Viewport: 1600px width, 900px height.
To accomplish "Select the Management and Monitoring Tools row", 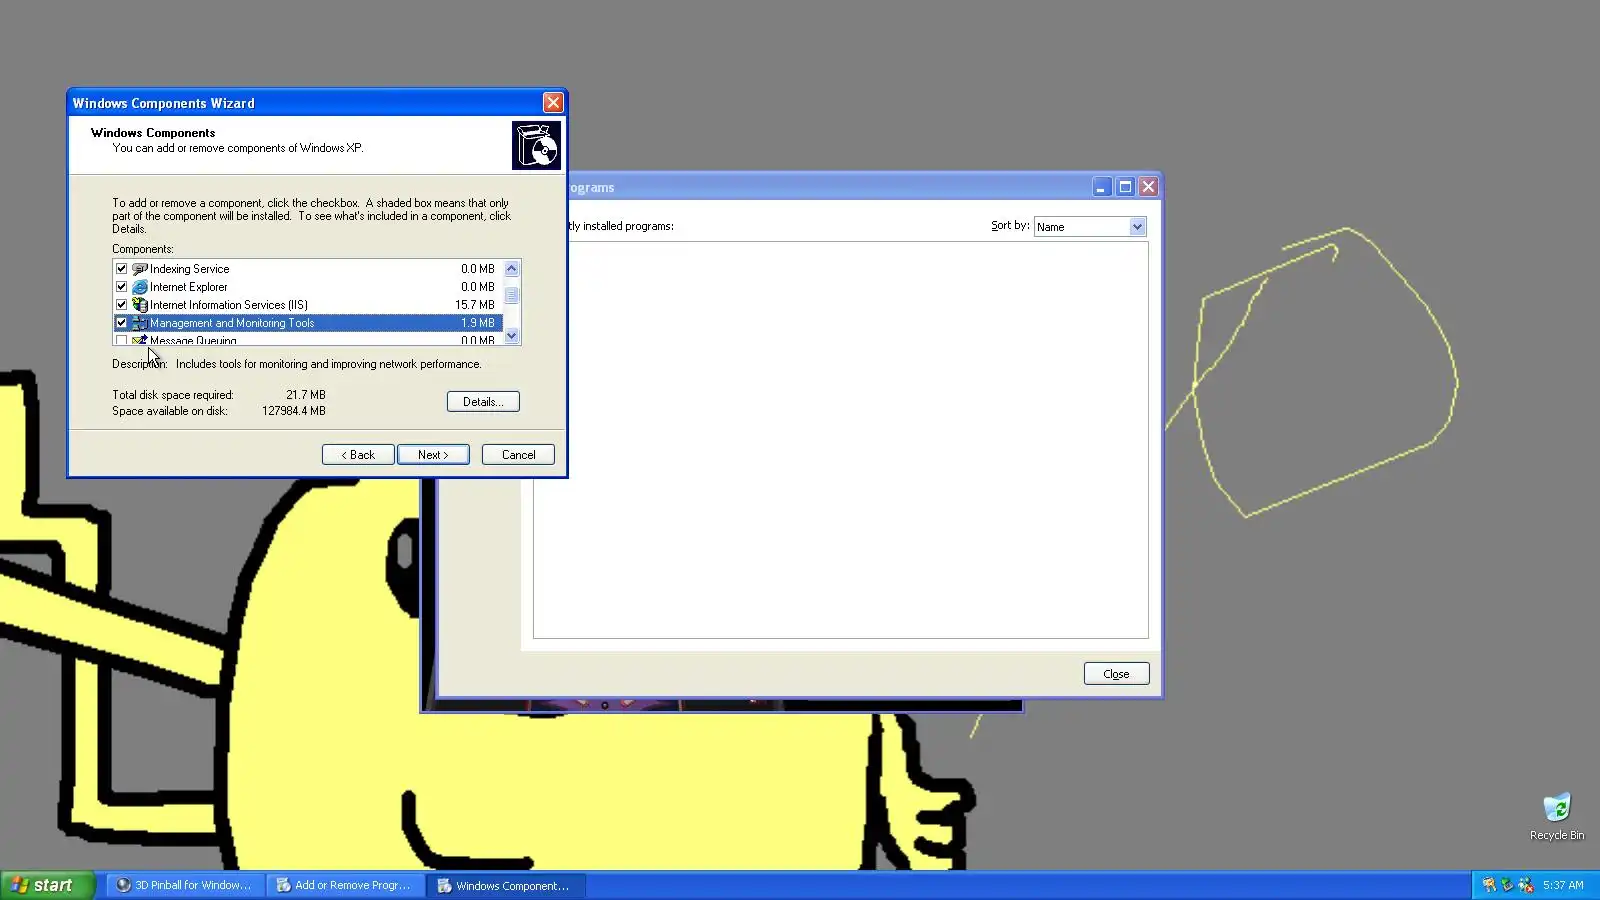I will pyautogui.click(x=308, y=323).
